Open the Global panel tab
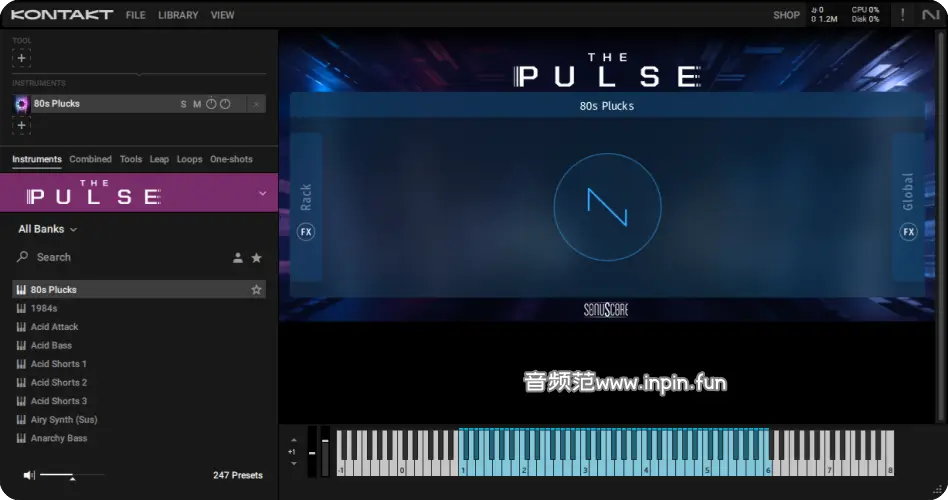Screen dimensions: 948x500 pos(908,192)
